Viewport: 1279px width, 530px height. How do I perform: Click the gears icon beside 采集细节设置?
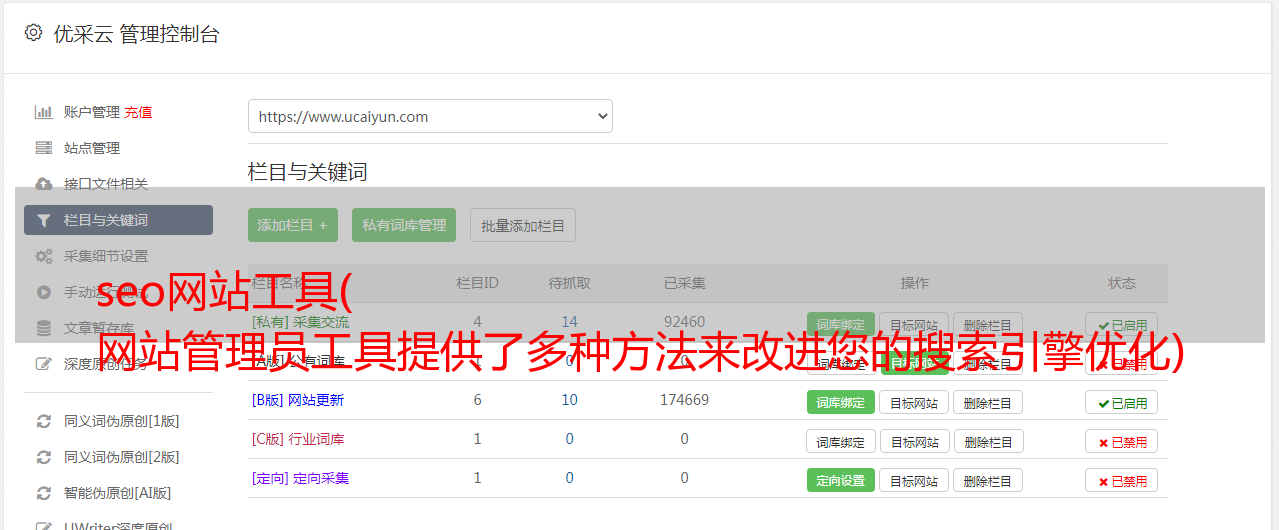tap(44, 256)
